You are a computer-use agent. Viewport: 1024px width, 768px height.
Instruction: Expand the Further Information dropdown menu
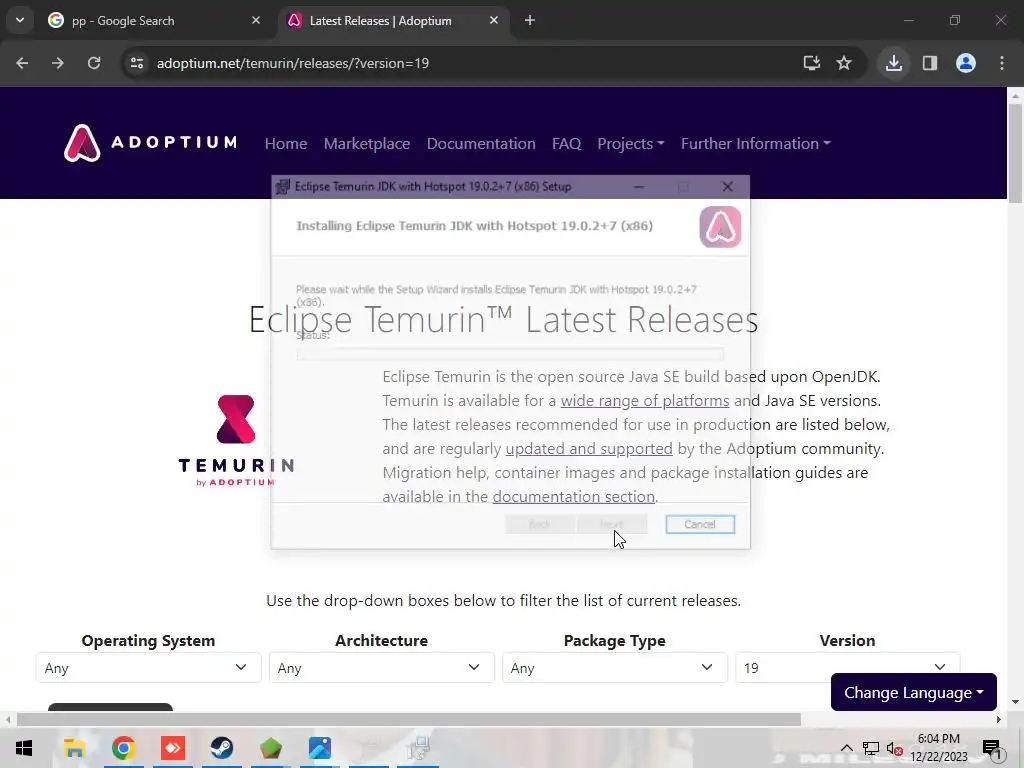point(756,144)
